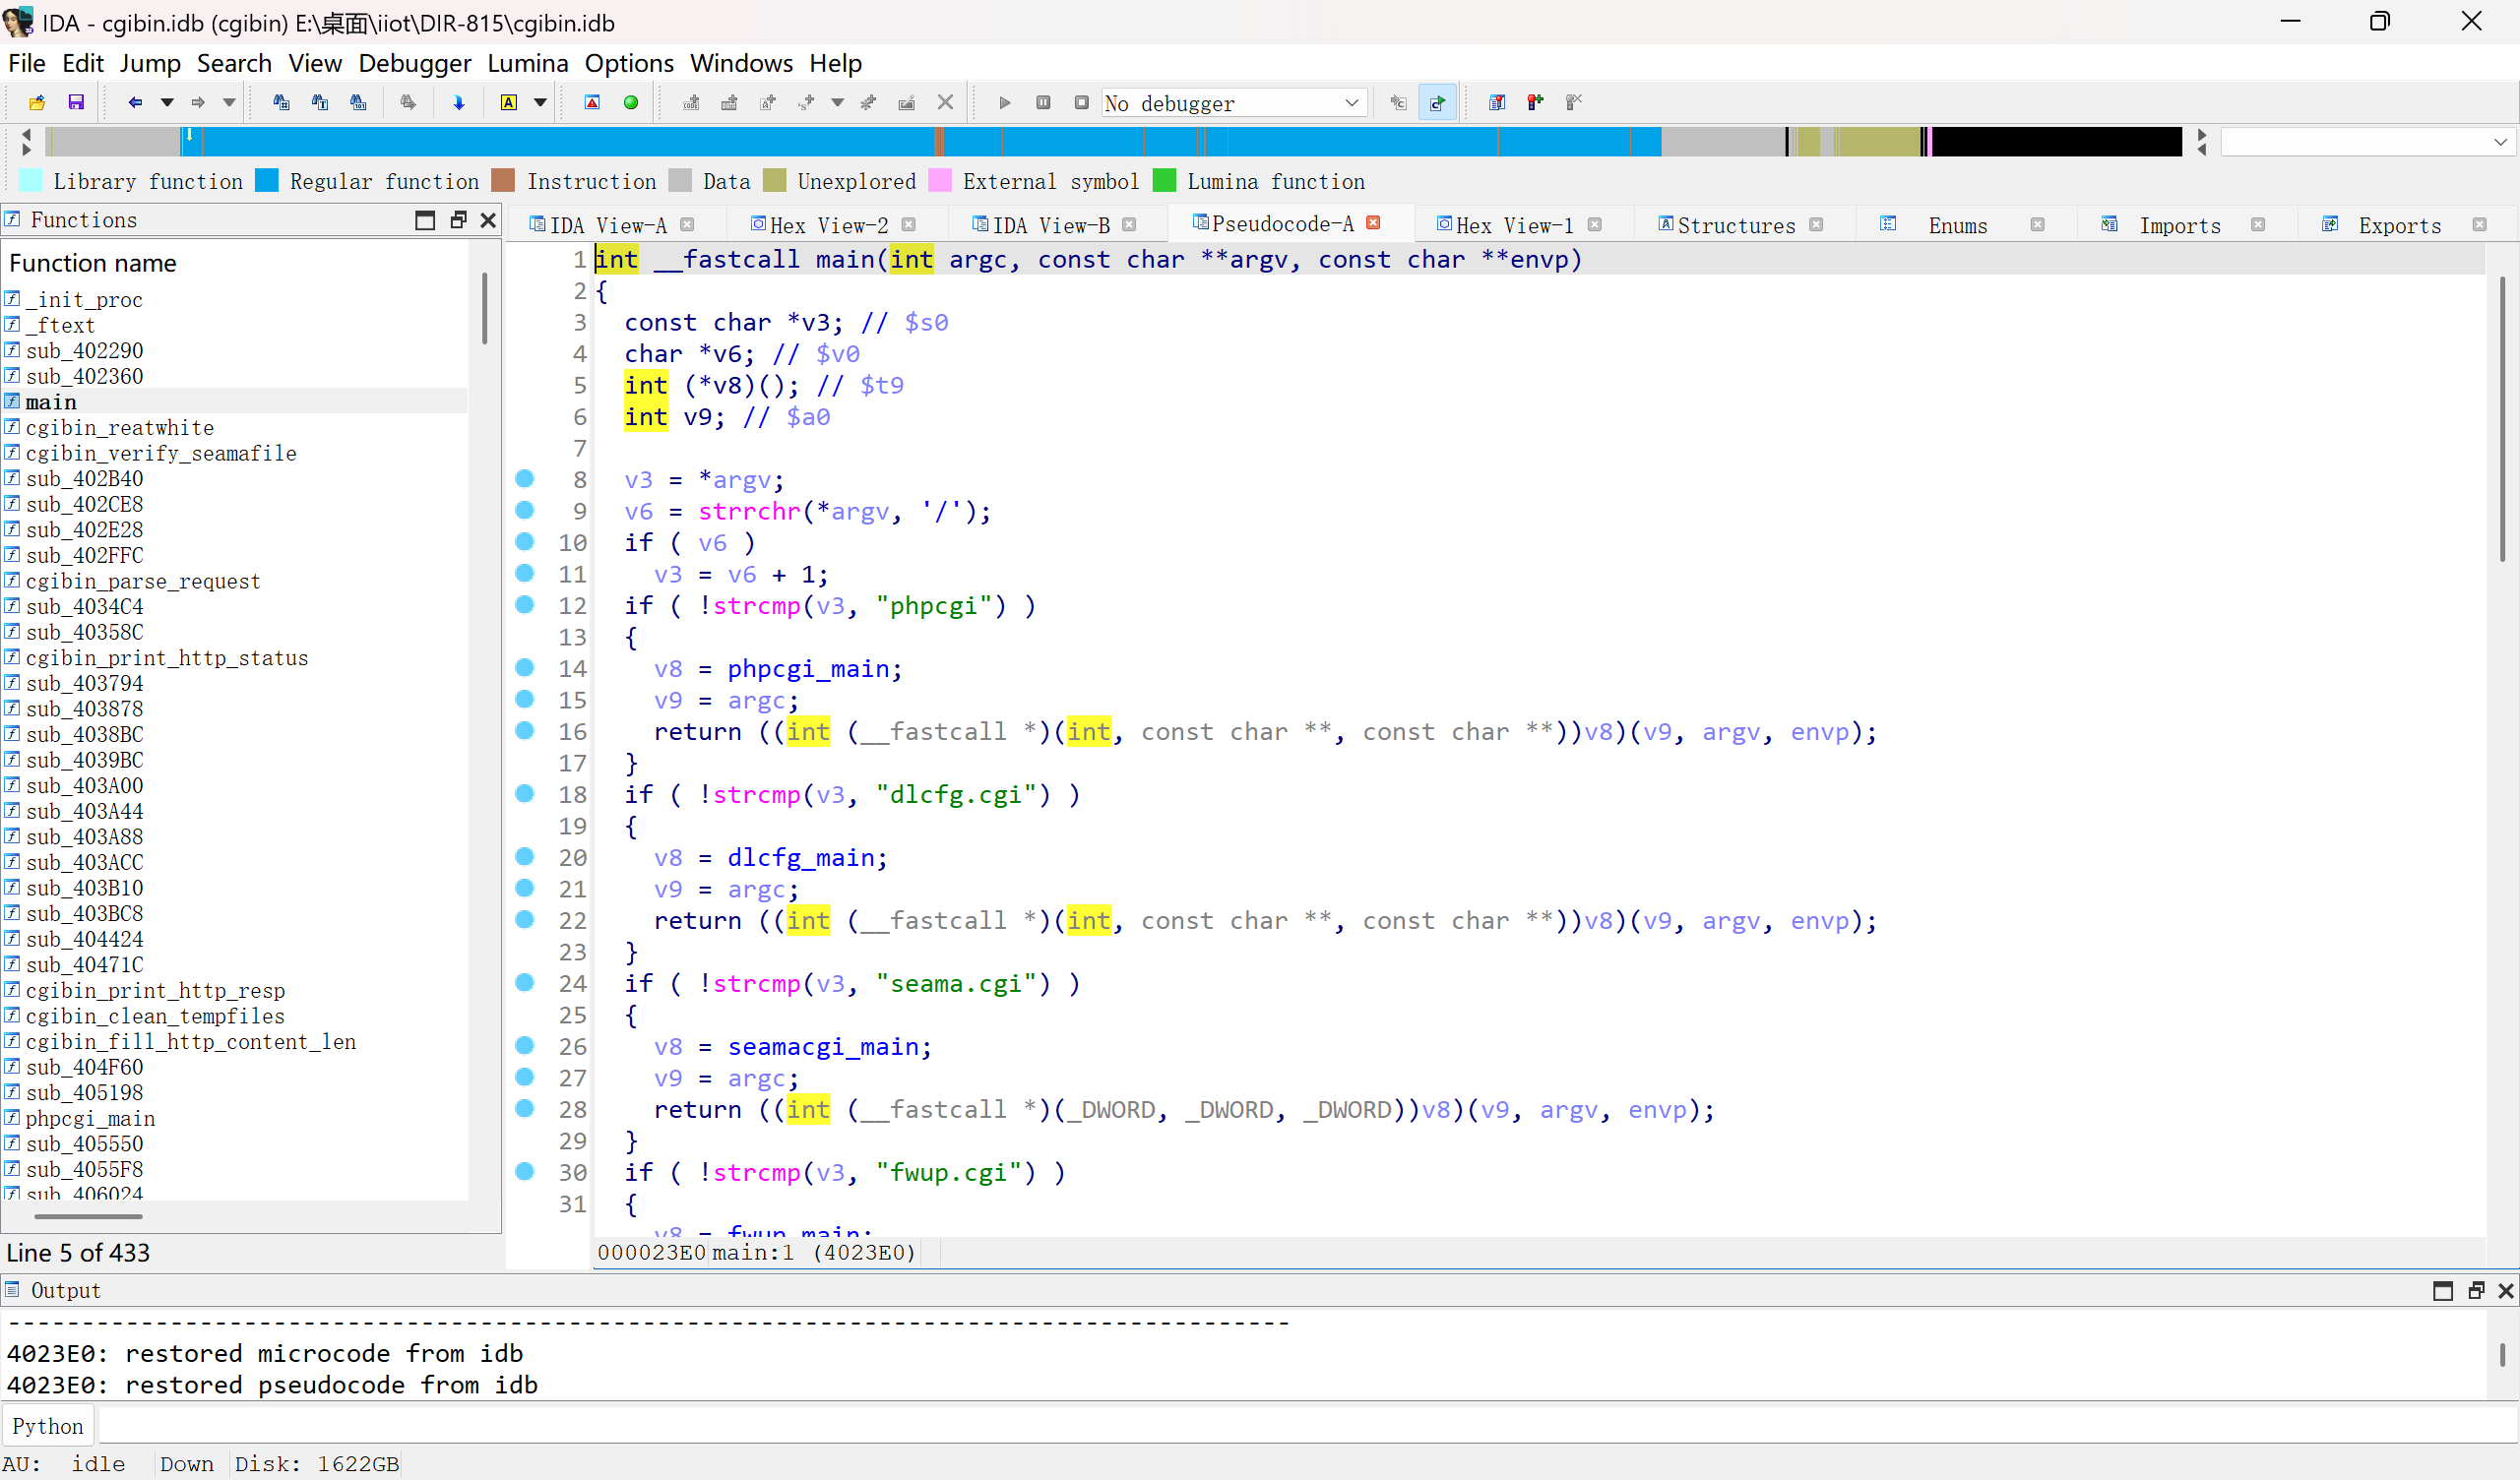Click the blue down arrow toolbar icon
The height and width of the screenshot is (1480, 2520).
(x=459, y=102)
